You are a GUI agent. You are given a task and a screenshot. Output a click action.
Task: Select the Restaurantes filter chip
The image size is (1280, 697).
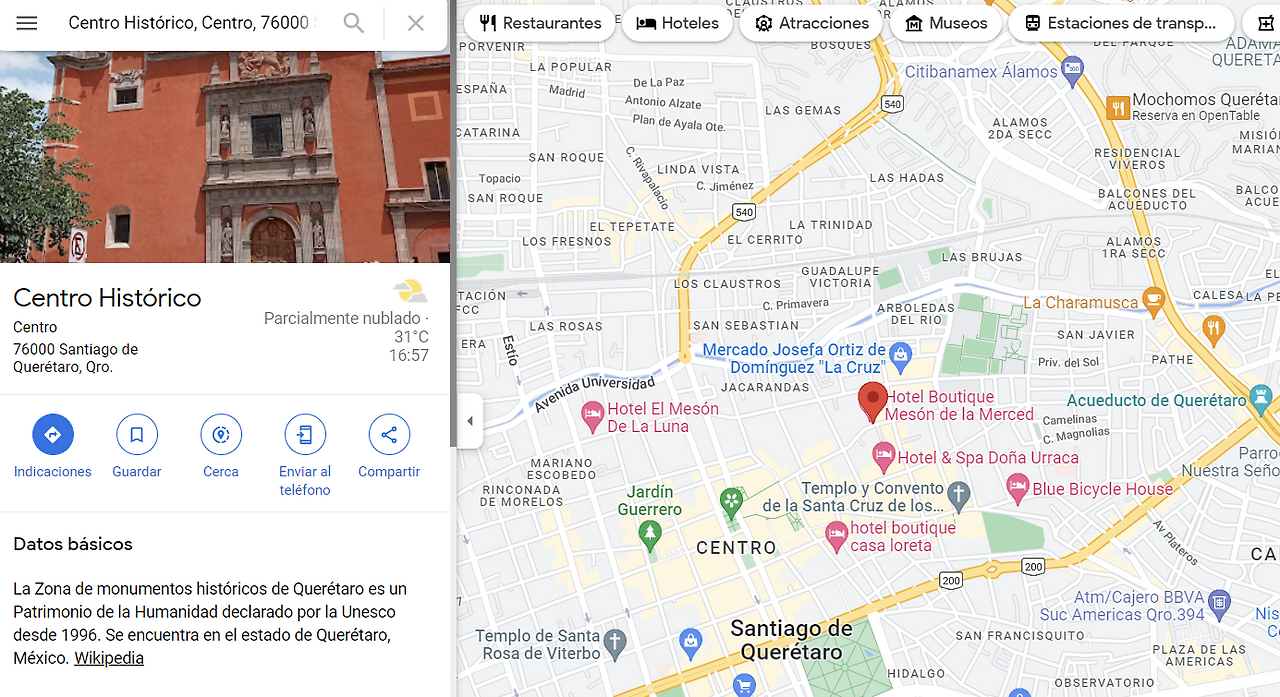pyautogui.click(x=540, y=23)
